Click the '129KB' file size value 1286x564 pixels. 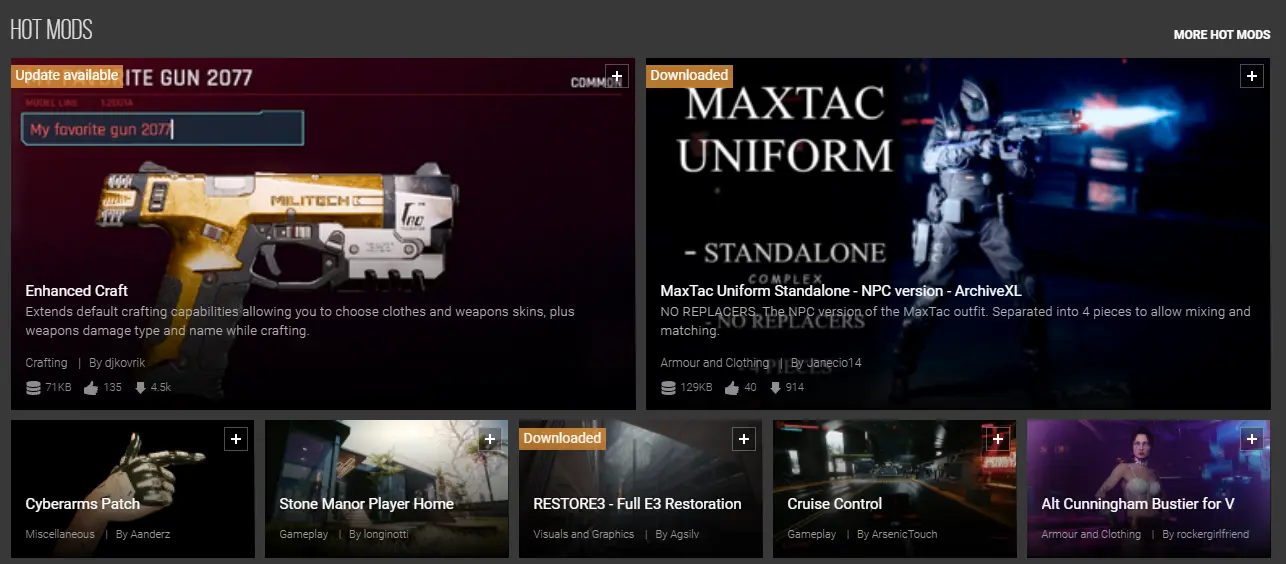696,387
